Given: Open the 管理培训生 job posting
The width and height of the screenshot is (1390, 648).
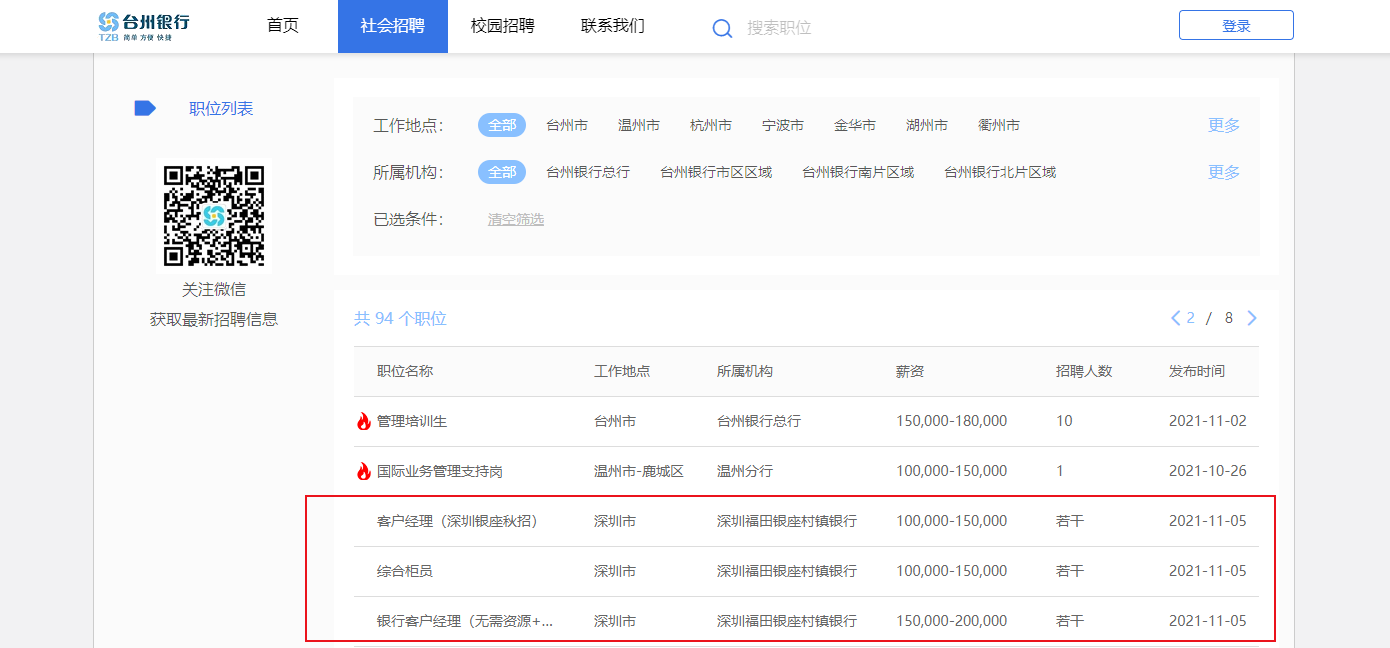Looking at the screenshot, I should (x=412, y=421).
